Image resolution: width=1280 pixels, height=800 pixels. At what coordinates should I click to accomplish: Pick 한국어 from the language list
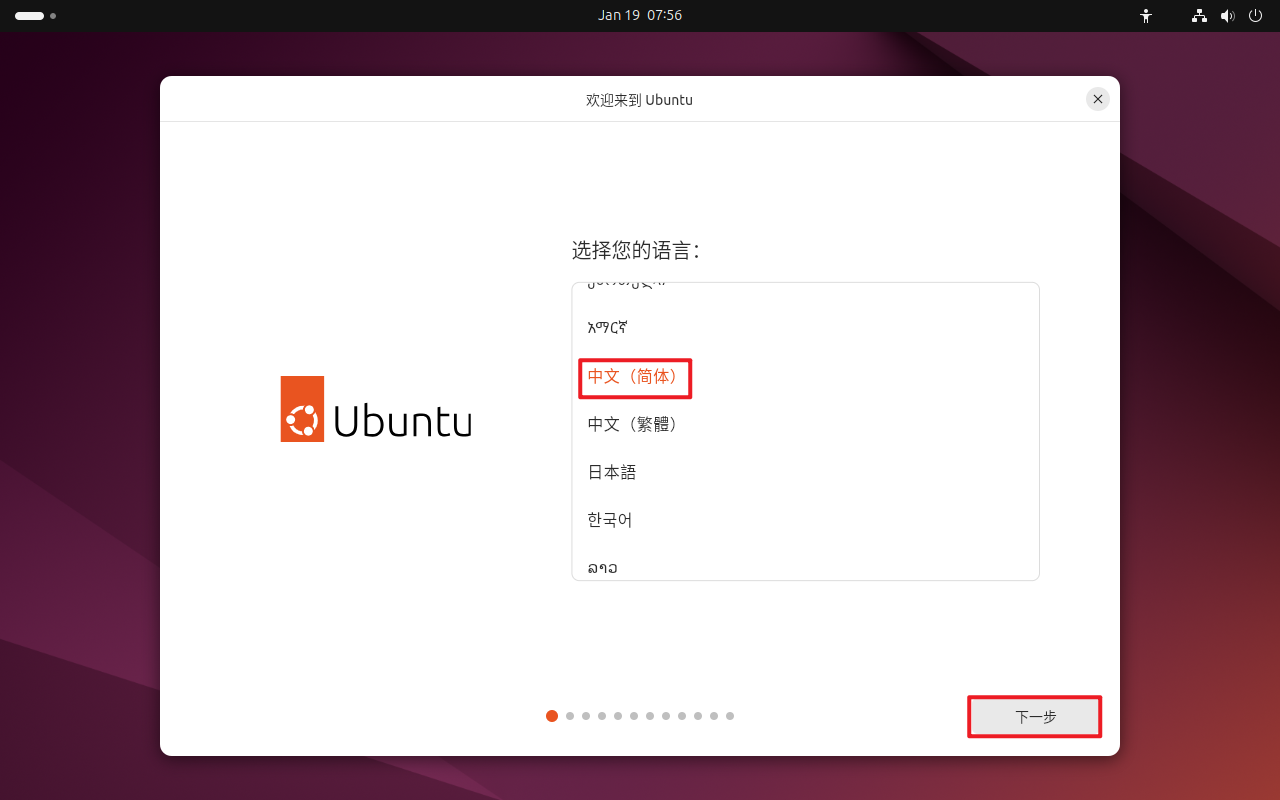tap(610, 521)
